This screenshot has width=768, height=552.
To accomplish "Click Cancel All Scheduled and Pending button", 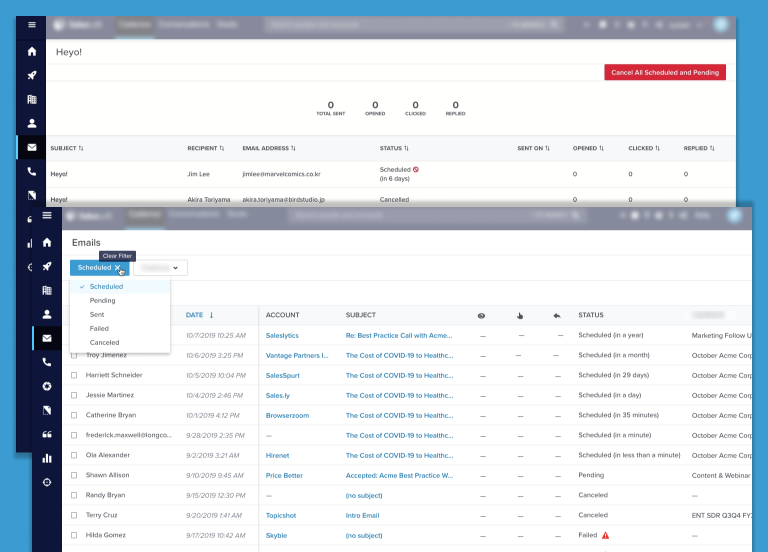I will click(x=665, y=72).
